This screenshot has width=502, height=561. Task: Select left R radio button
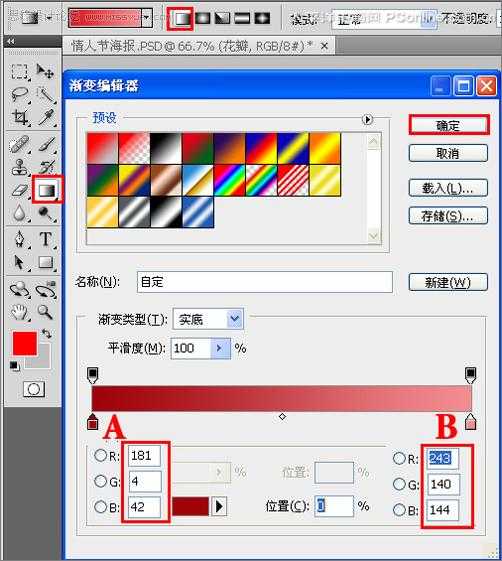tap(100, 455)
